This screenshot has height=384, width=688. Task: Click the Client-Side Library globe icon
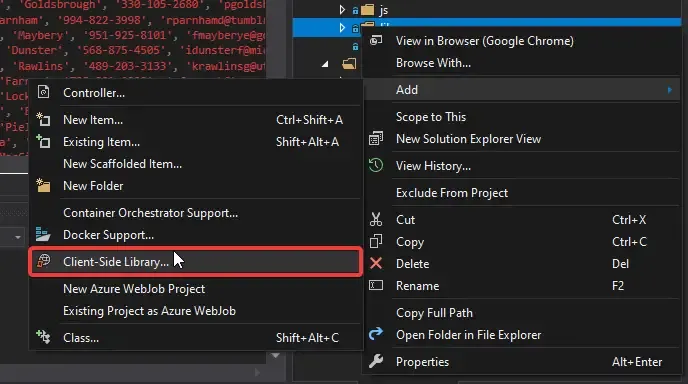[x=43, y=261]
